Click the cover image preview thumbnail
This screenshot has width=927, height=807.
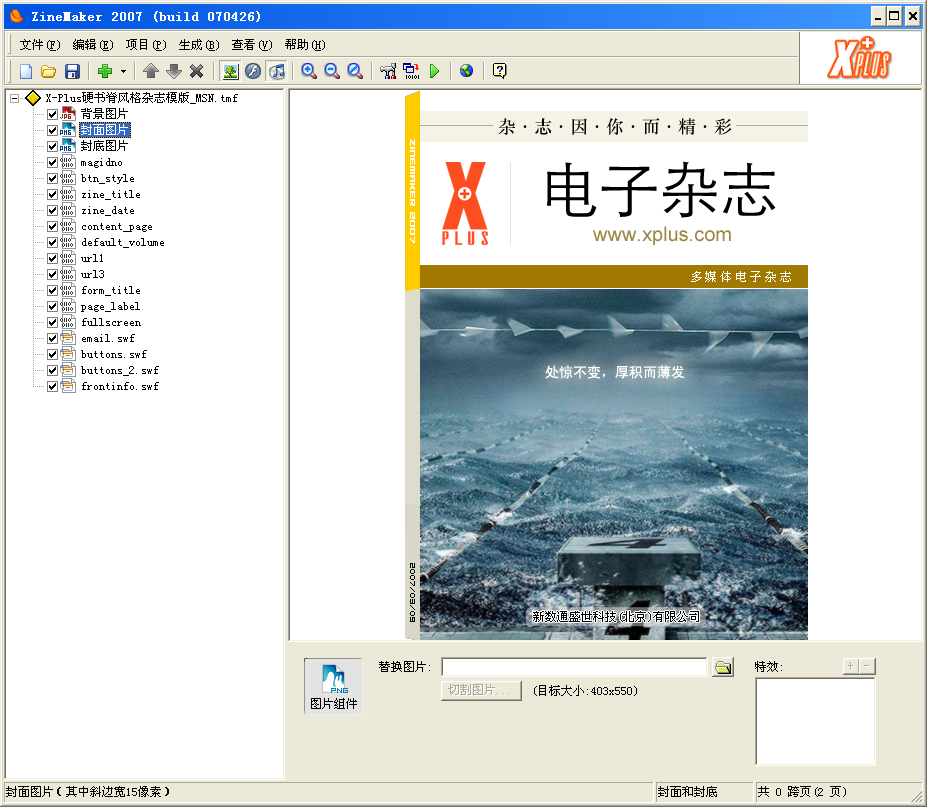pos(607,367)
